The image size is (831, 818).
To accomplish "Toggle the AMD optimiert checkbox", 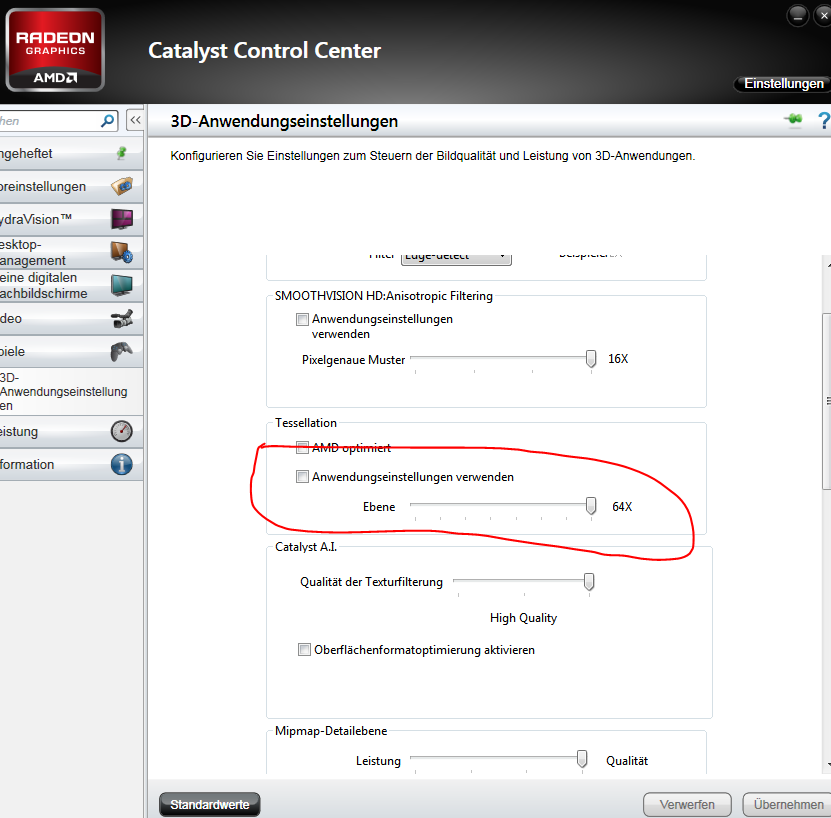I will [302, 447].
